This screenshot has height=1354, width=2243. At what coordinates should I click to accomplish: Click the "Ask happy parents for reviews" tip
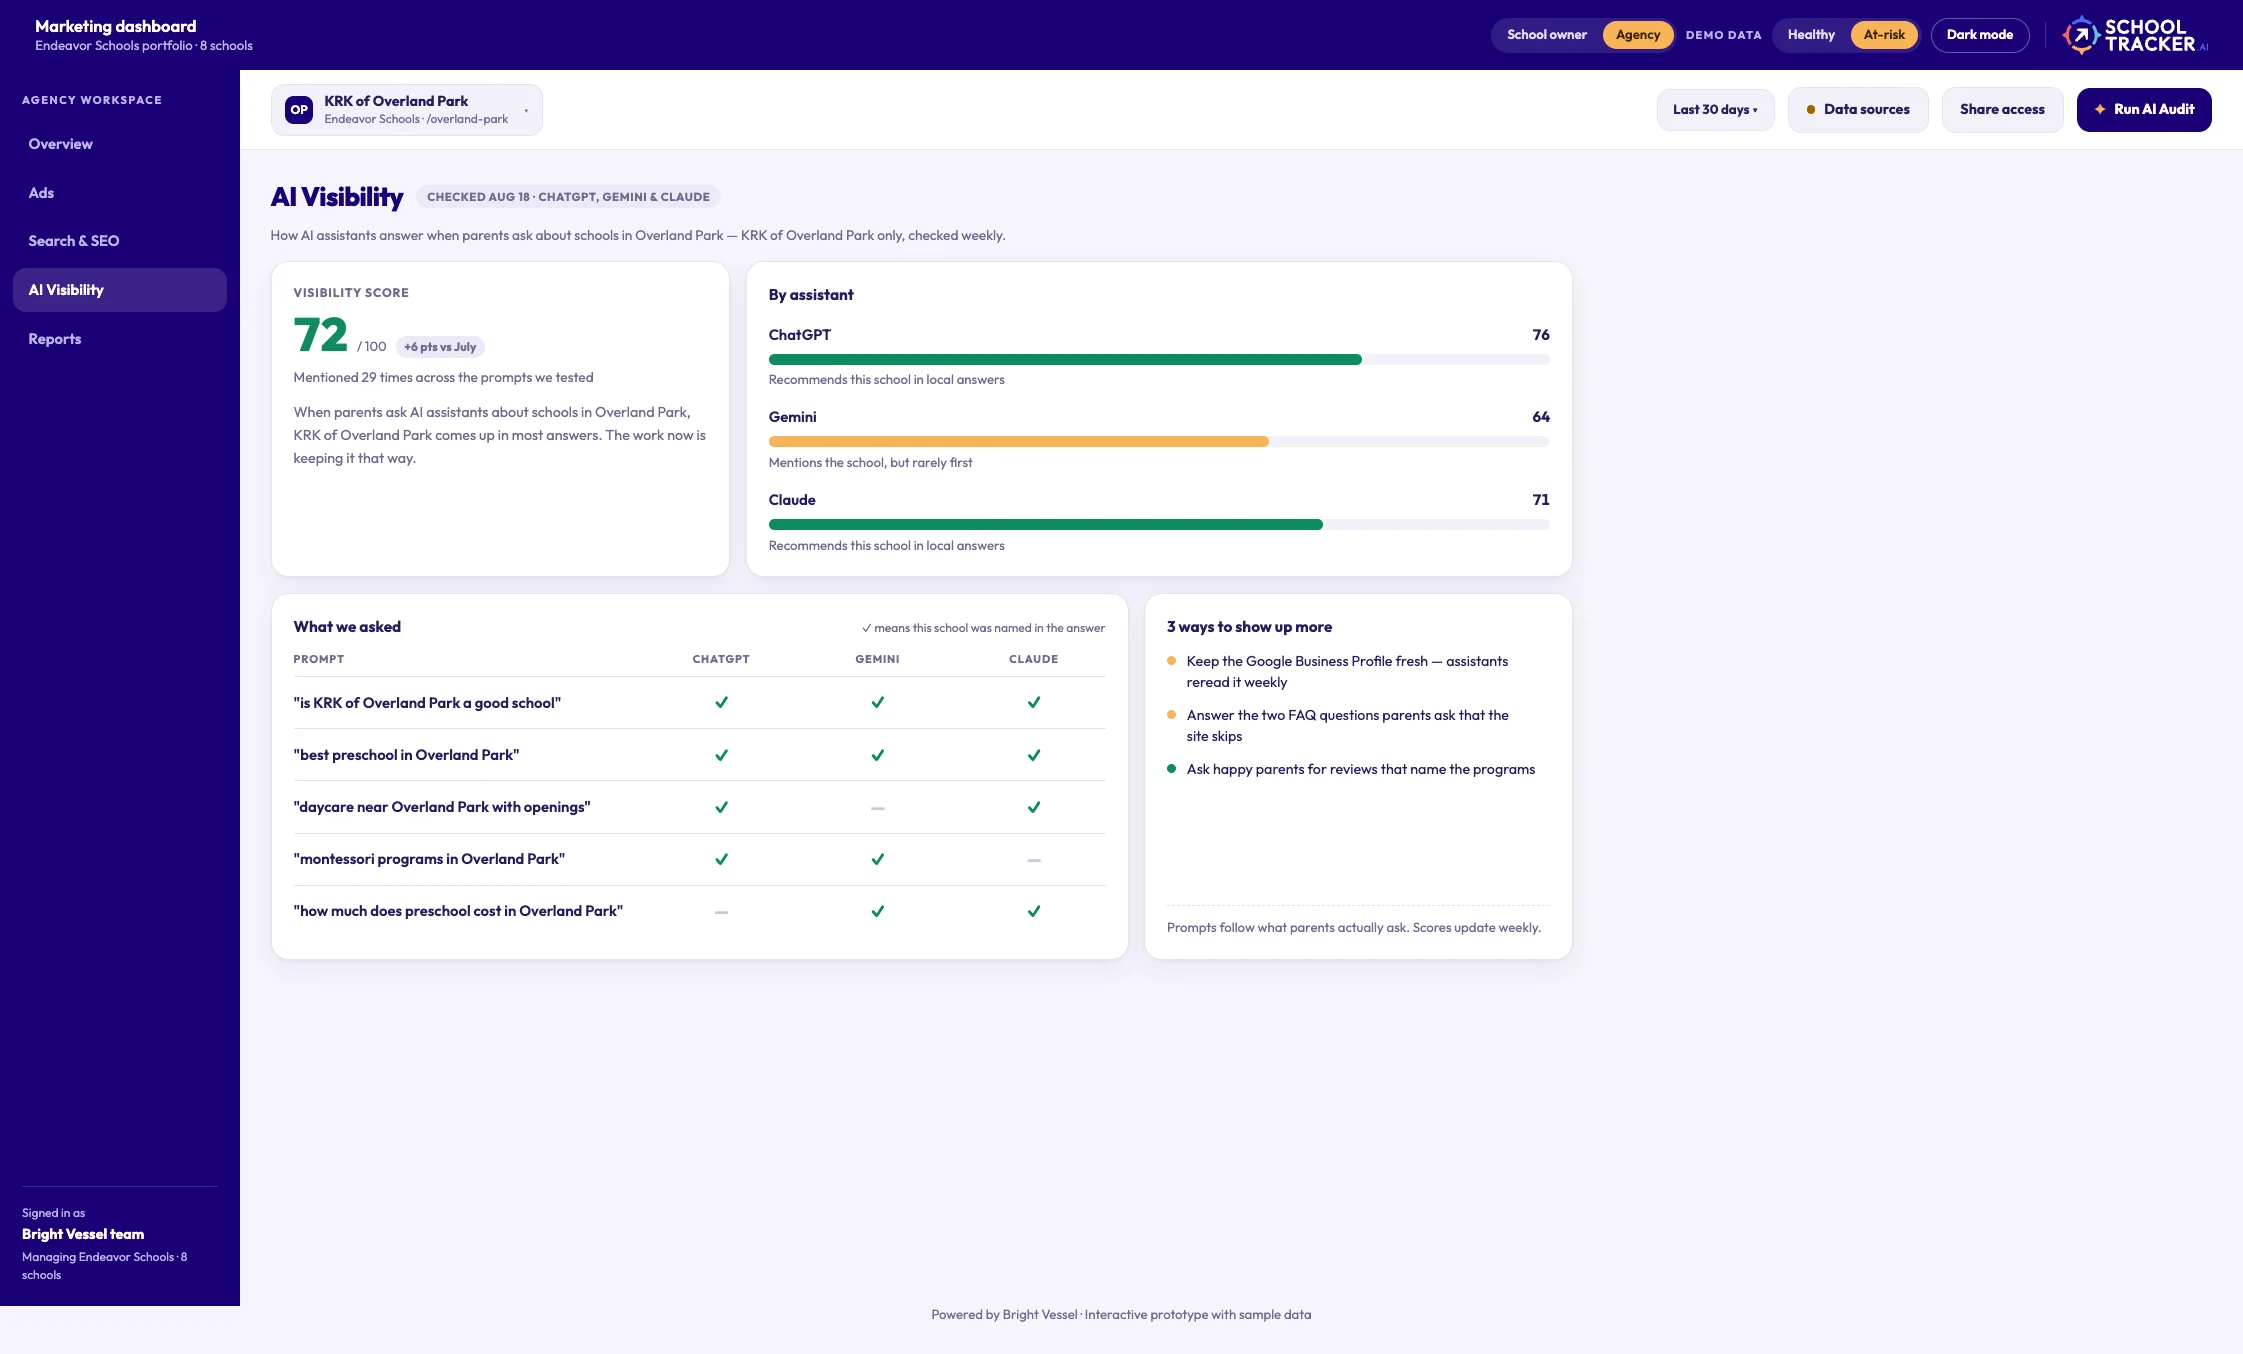point(1360,769)
